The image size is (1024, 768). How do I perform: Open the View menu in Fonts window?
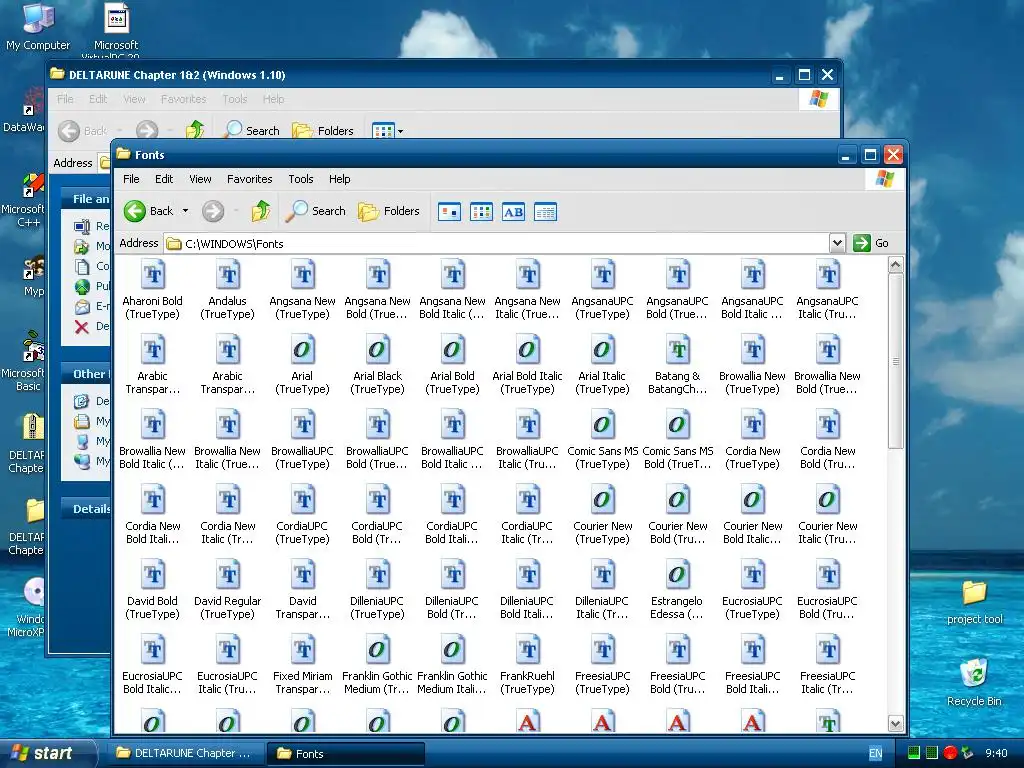[x=200, y=179]
